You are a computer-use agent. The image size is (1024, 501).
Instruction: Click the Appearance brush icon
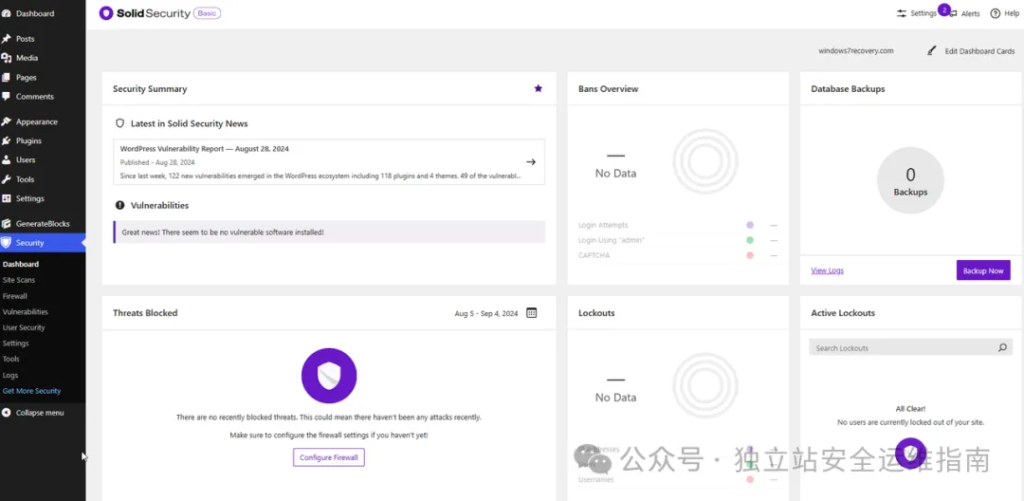click(x=7, y=121)
